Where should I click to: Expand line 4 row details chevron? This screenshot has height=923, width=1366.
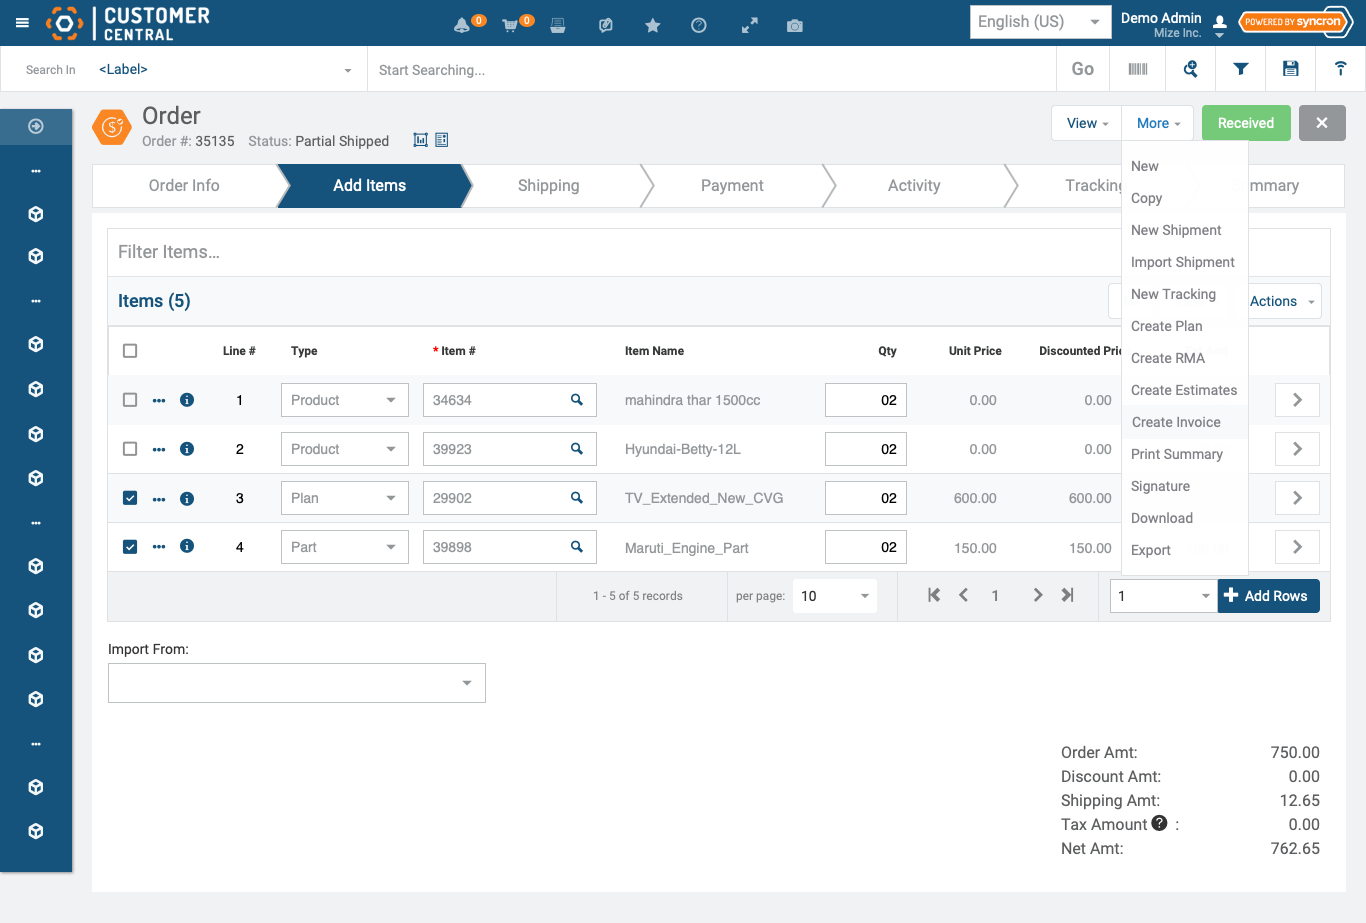pos(1297,547)
